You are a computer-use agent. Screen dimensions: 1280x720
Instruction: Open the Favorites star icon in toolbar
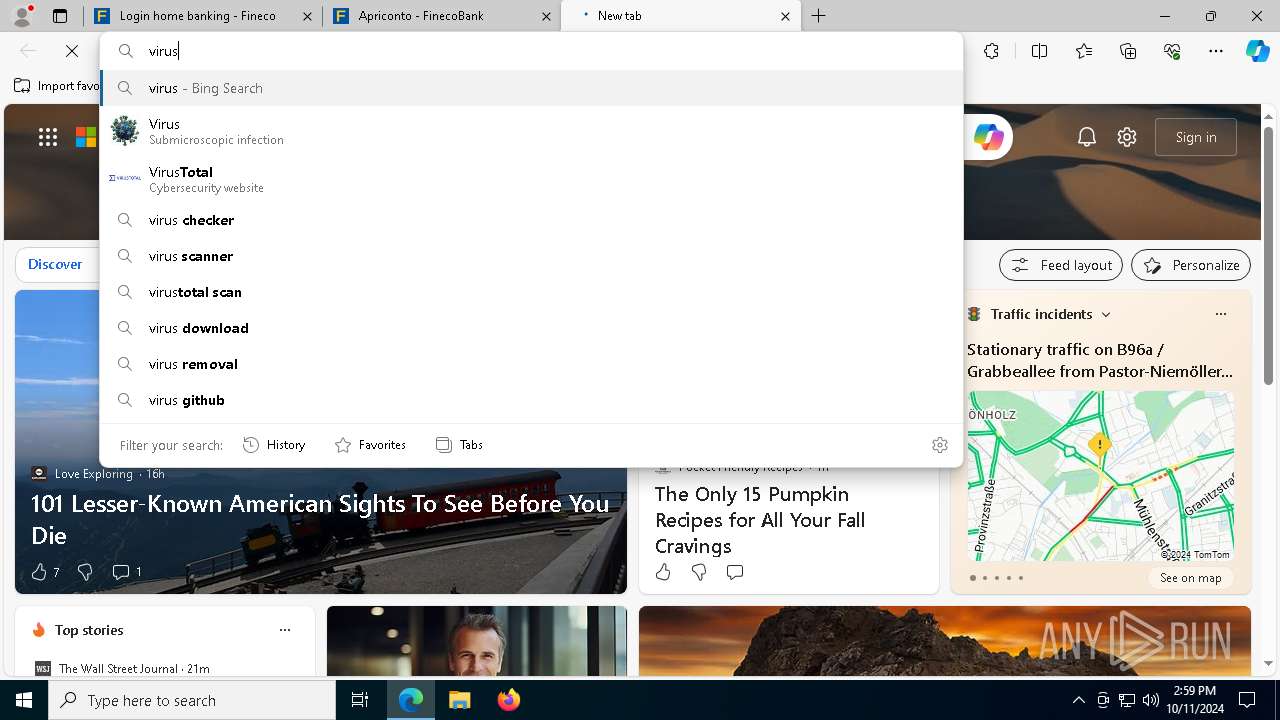point(1084,51)
